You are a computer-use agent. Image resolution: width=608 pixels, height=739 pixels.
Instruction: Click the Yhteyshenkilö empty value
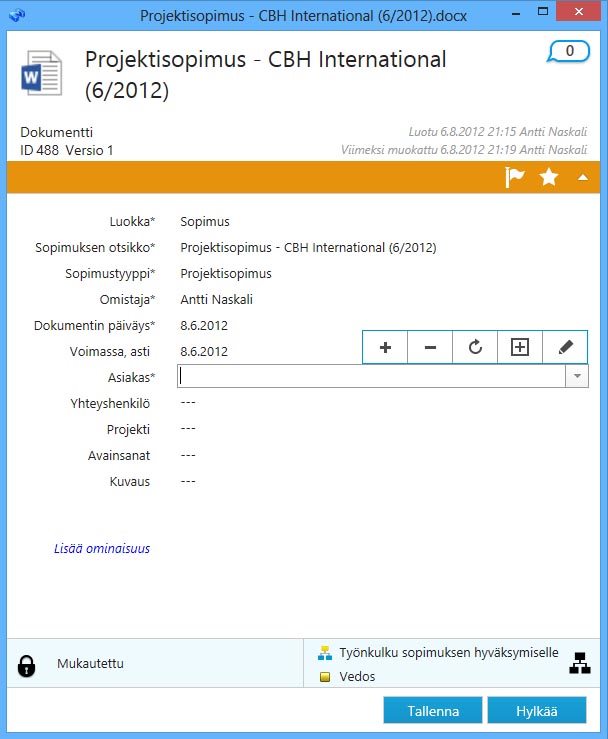tap(188, 403)
